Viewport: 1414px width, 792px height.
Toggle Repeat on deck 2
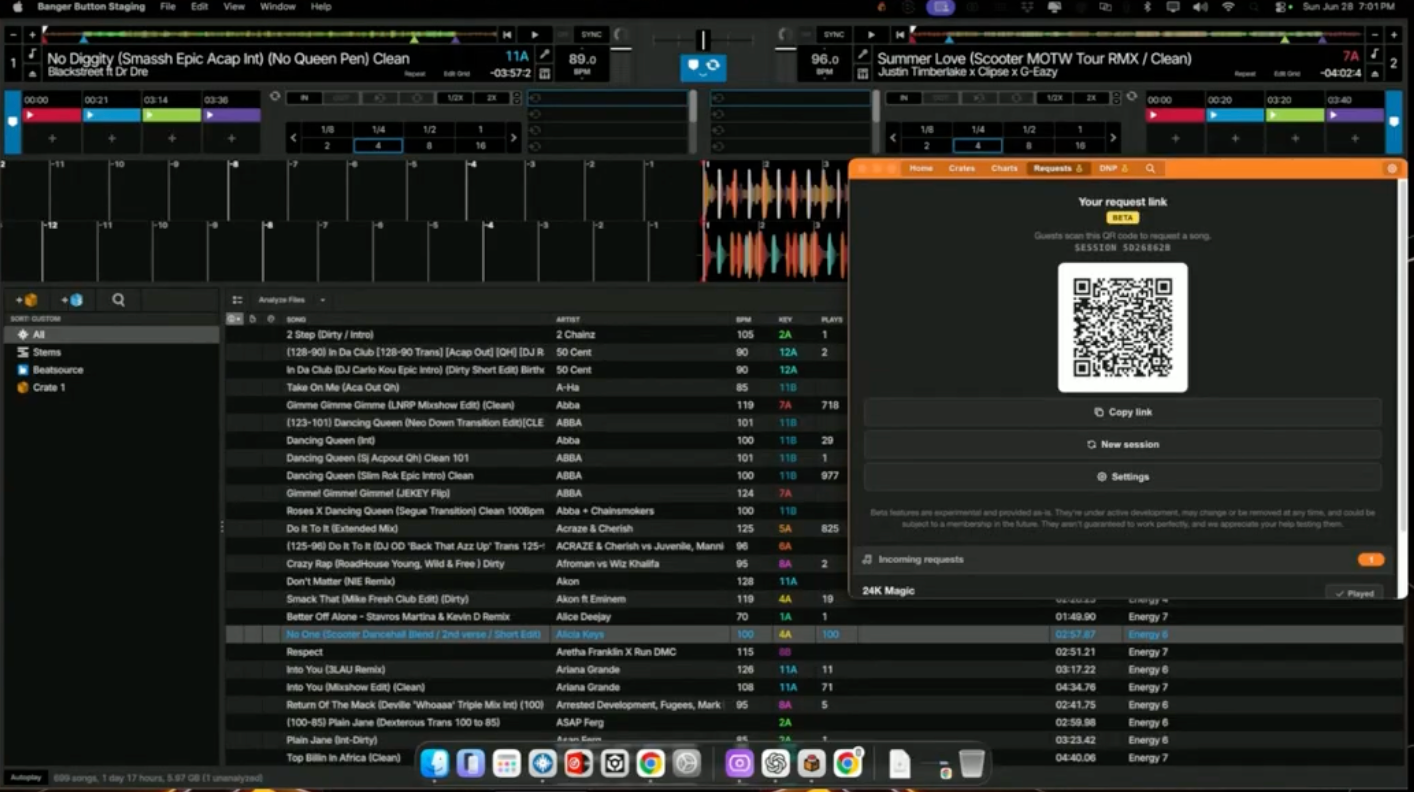point(1245,74)
